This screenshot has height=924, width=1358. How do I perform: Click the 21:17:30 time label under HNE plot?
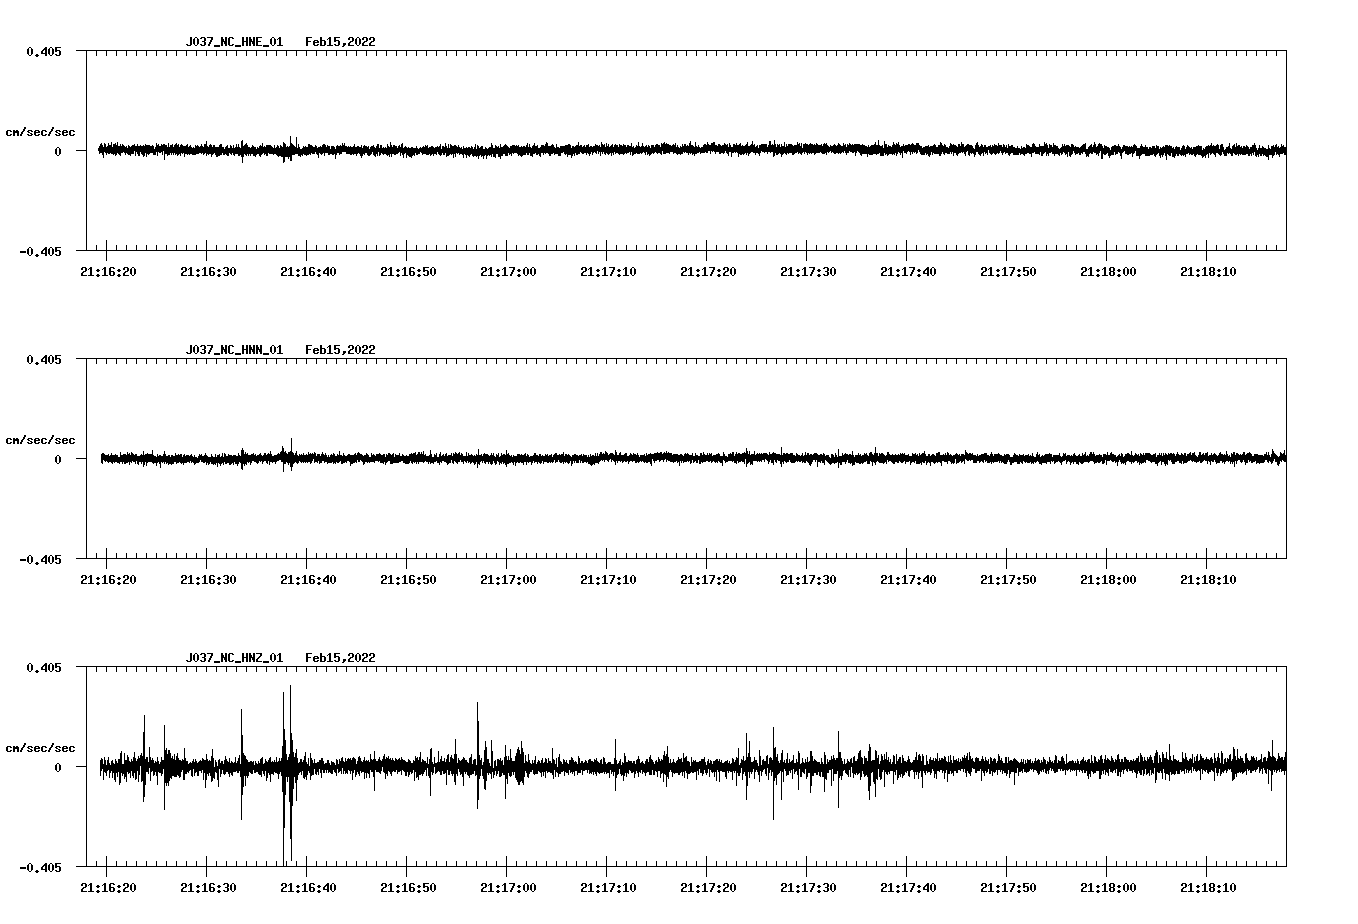(808, 272)
